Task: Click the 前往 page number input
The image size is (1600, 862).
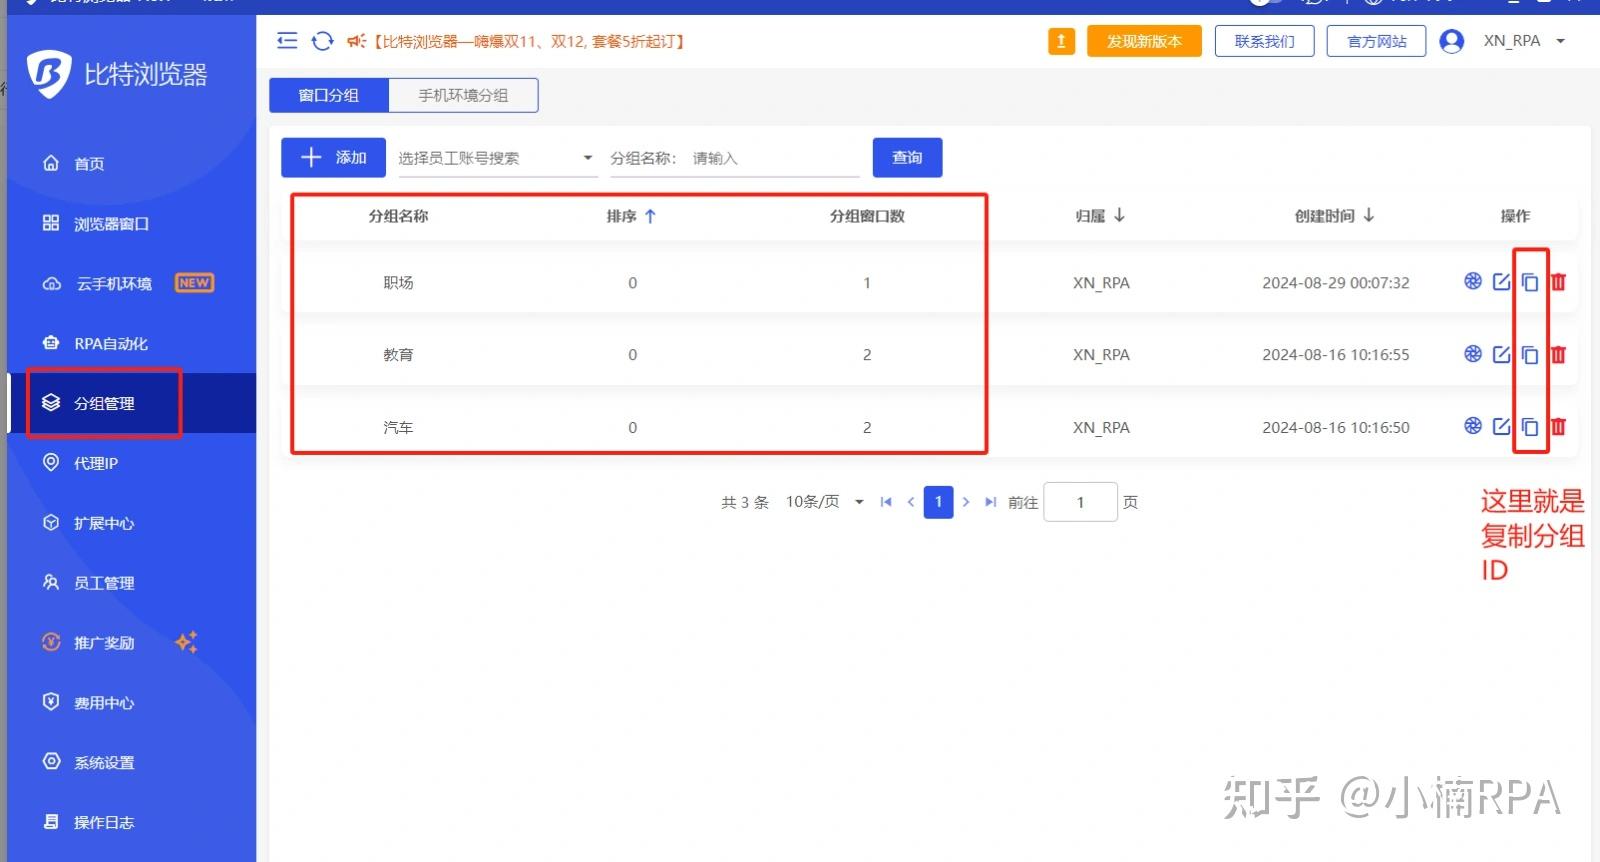Action: tap(1080, 502)
